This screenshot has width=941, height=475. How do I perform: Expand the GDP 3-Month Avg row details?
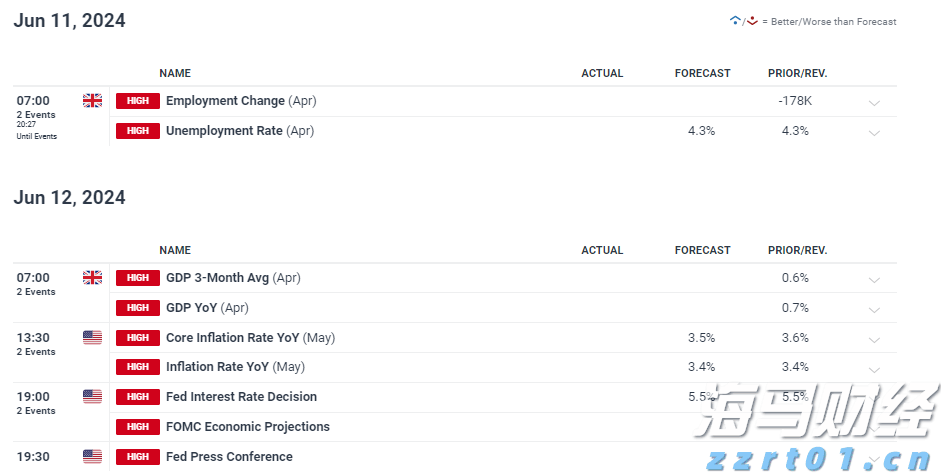tap(874, 279)
